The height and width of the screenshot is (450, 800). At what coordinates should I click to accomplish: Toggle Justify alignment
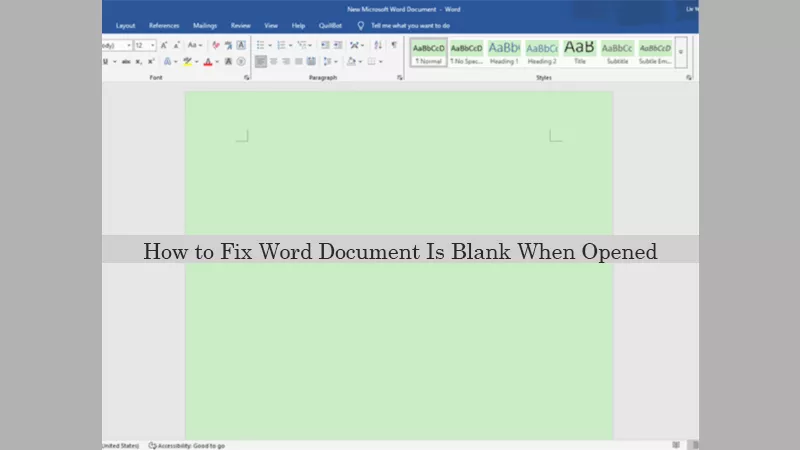tap(299, 62)
